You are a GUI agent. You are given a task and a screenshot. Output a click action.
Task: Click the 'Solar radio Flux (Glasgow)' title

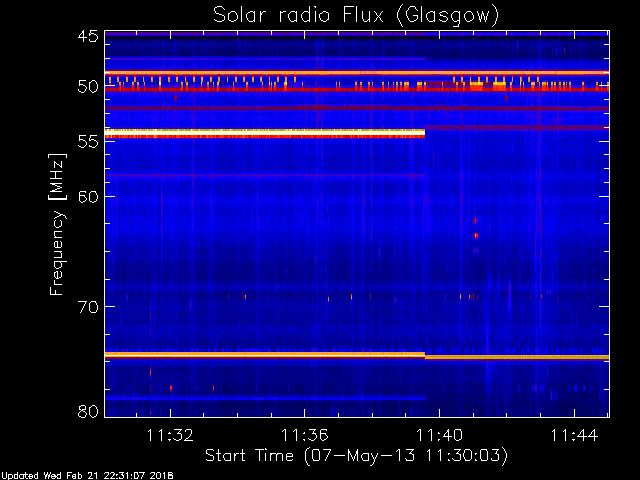click(x=356, y=16)
